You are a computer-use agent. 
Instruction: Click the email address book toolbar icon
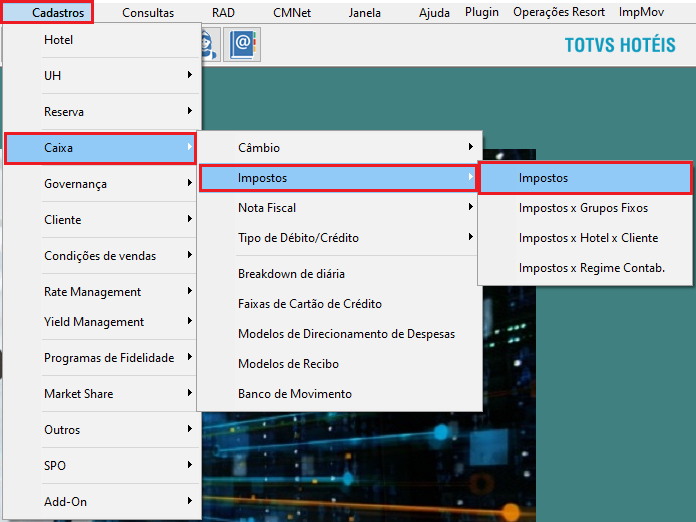pyautogui.click(x=242, y=44)
